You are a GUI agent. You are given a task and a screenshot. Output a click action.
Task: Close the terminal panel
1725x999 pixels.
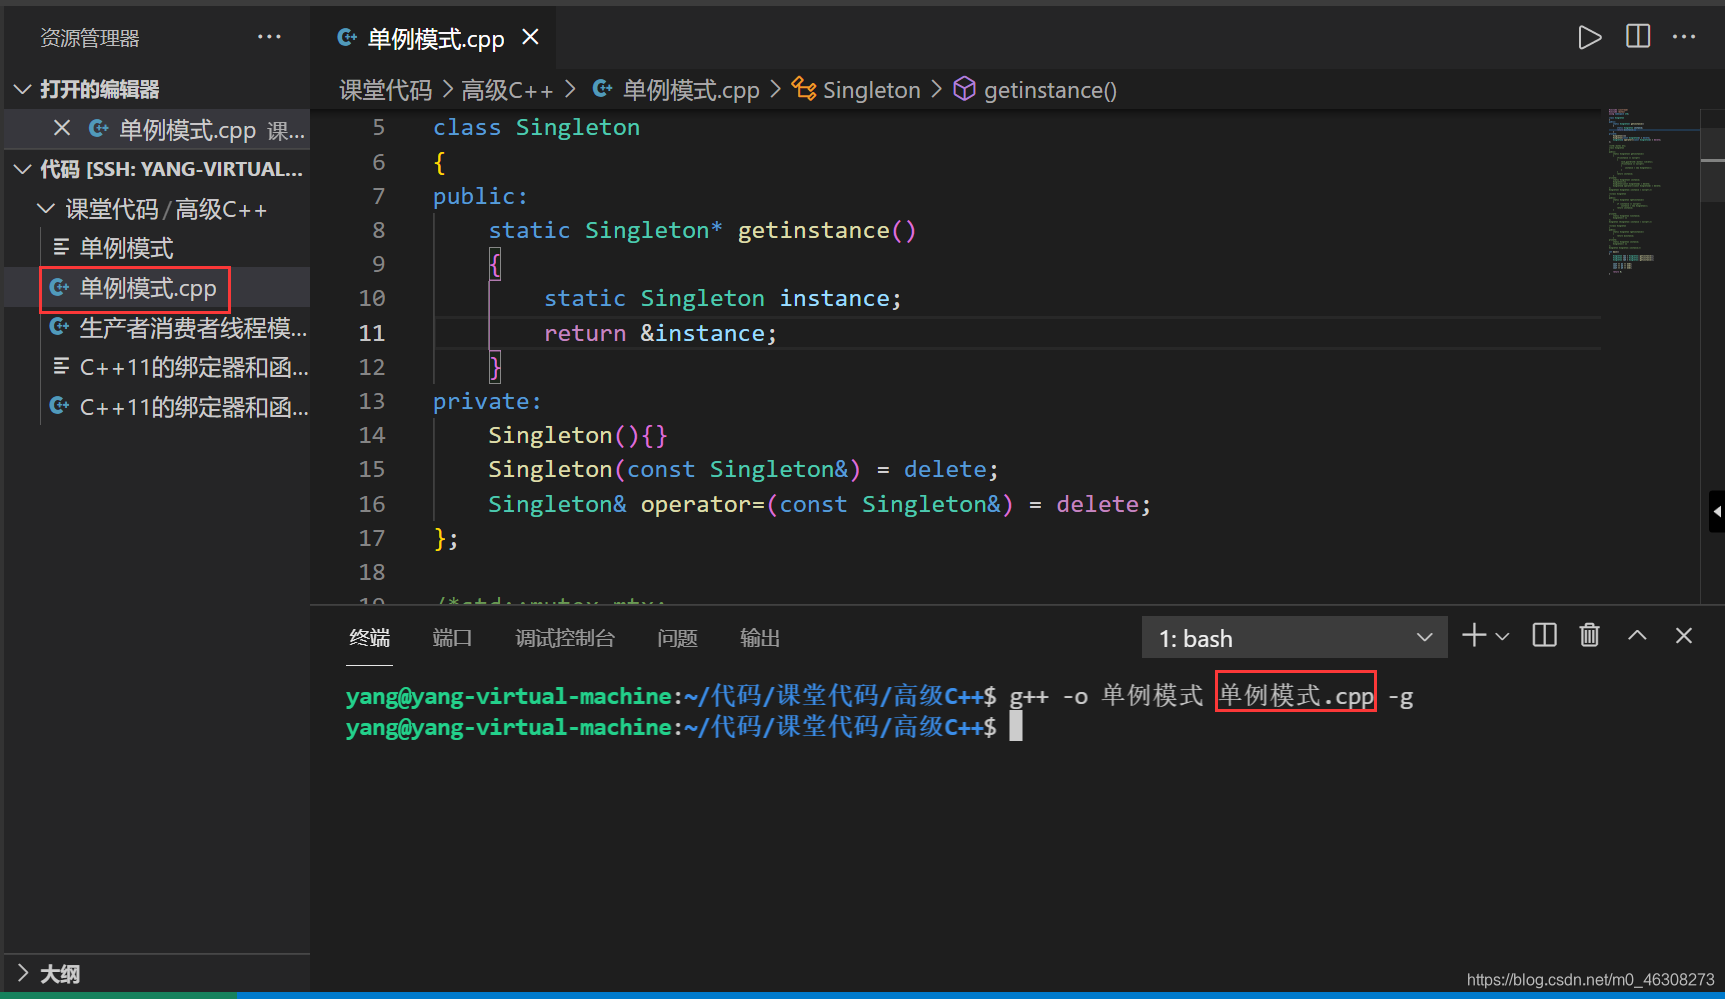pyautogui.click(x=1684, y=635)
